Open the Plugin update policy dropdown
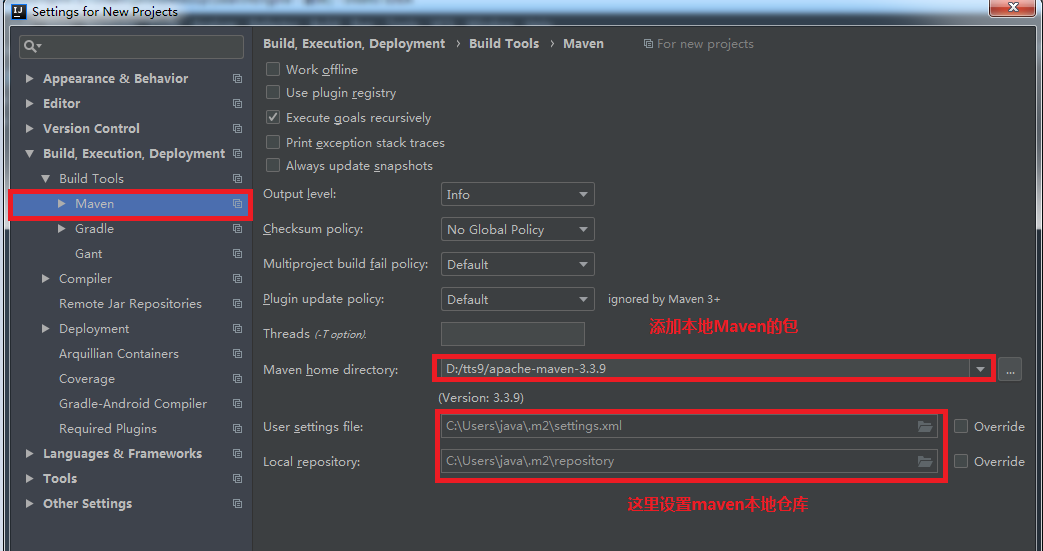1043x551 pixels. click(518, 299)
